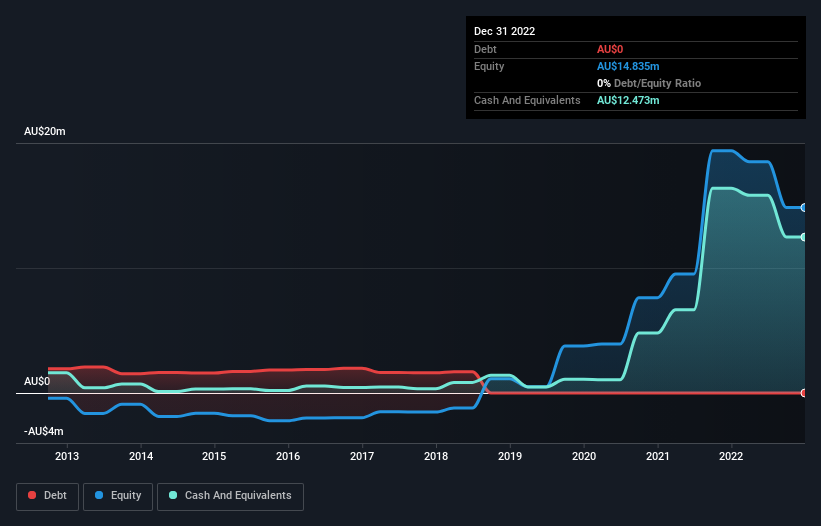The width and height of the screenshot is (821, 526).
Task: Click the teal Cash endpoint marker
Action: (x=804, y=237)
